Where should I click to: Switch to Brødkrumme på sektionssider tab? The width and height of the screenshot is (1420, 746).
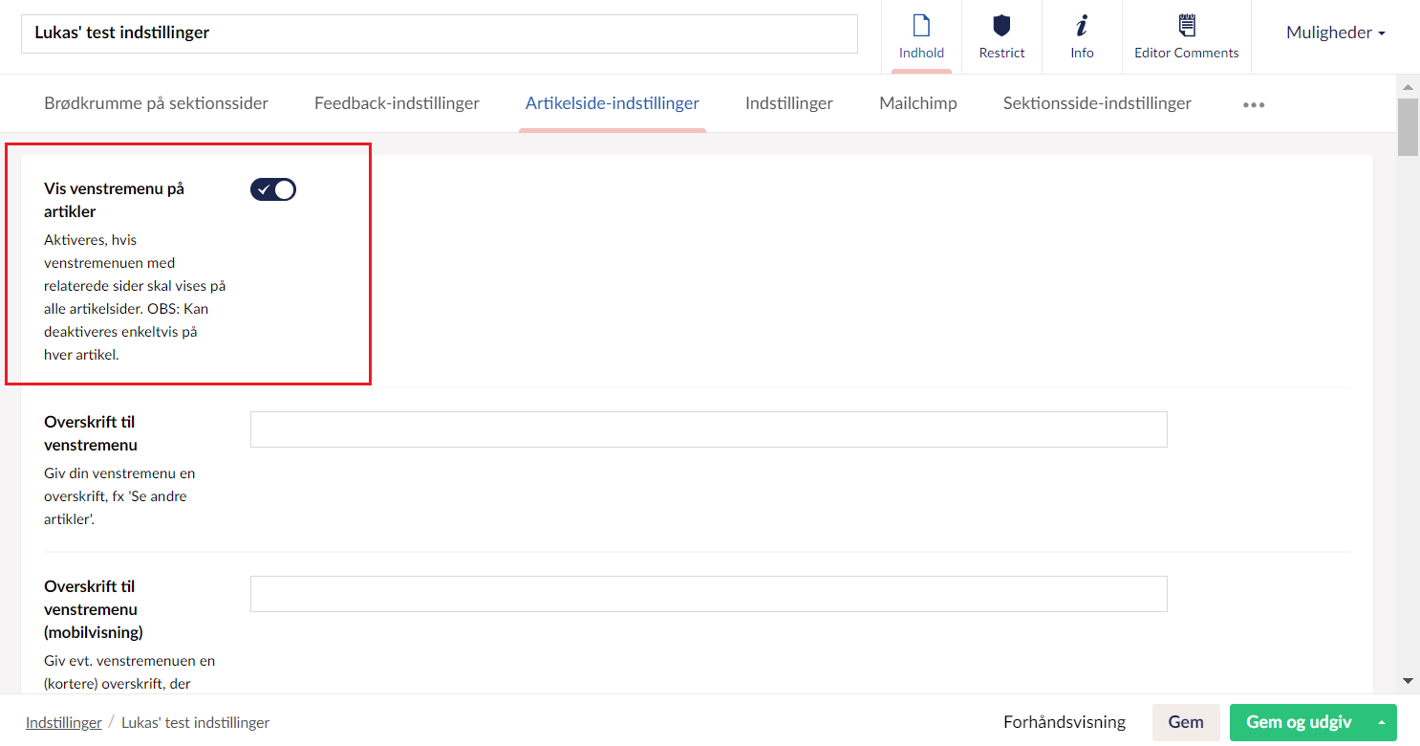click(x=156, y=103)
